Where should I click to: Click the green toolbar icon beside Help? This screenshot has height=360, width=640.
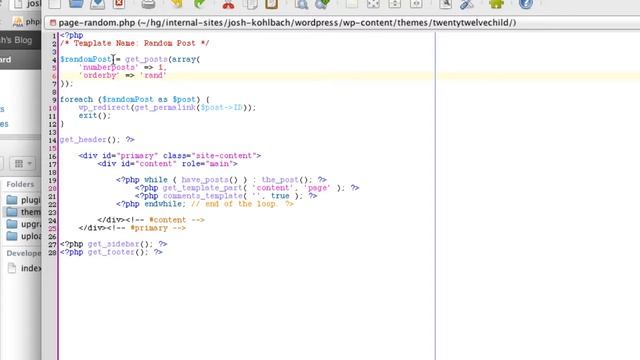tap(496, 4)
